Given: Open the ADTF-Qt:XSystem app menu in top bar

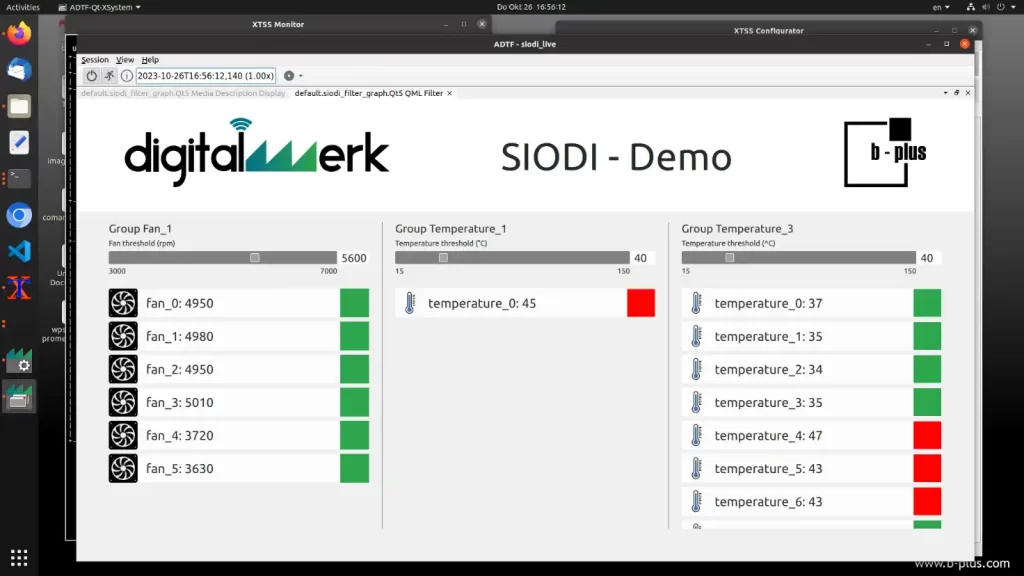Looking at the screenshot, I should [x=104, y=7].
